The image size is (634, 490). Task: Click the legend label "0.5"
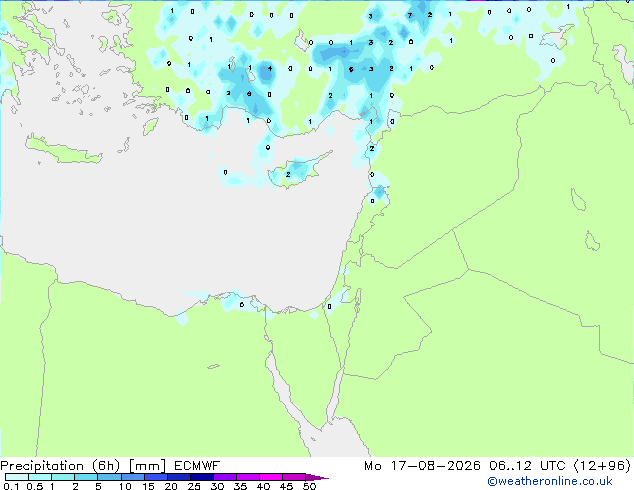click(x=35, y=486)
